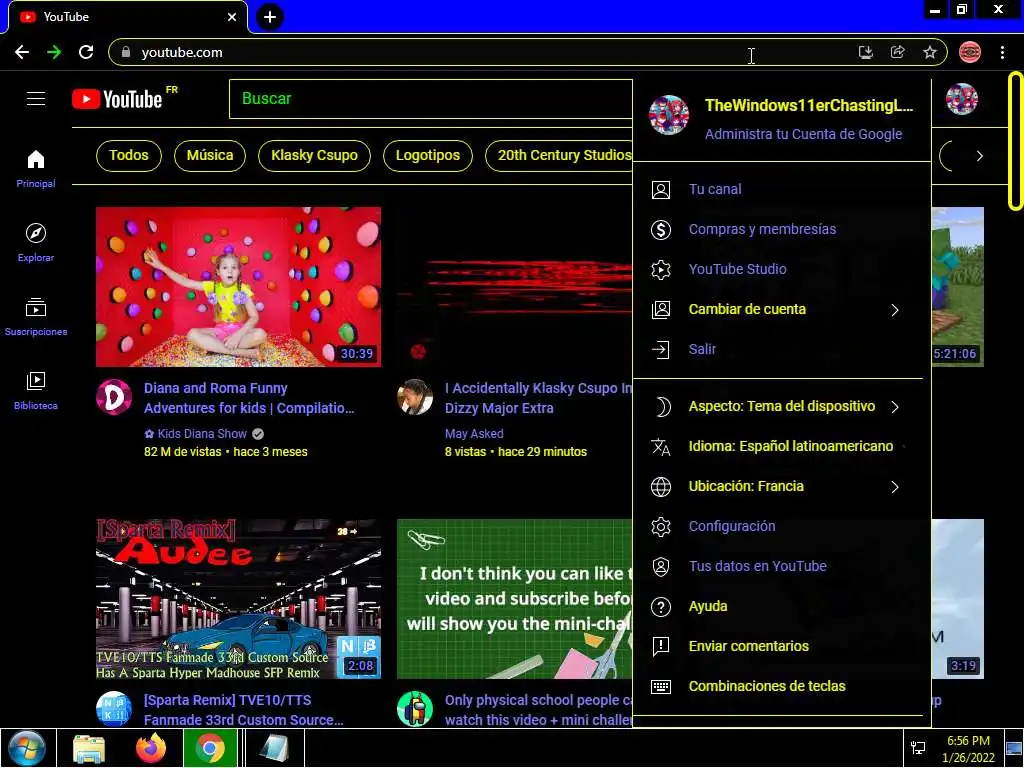Click the Buscar search field
Image resolution: width=1024 pixels, height=768 pixels.
pos(431,99)
